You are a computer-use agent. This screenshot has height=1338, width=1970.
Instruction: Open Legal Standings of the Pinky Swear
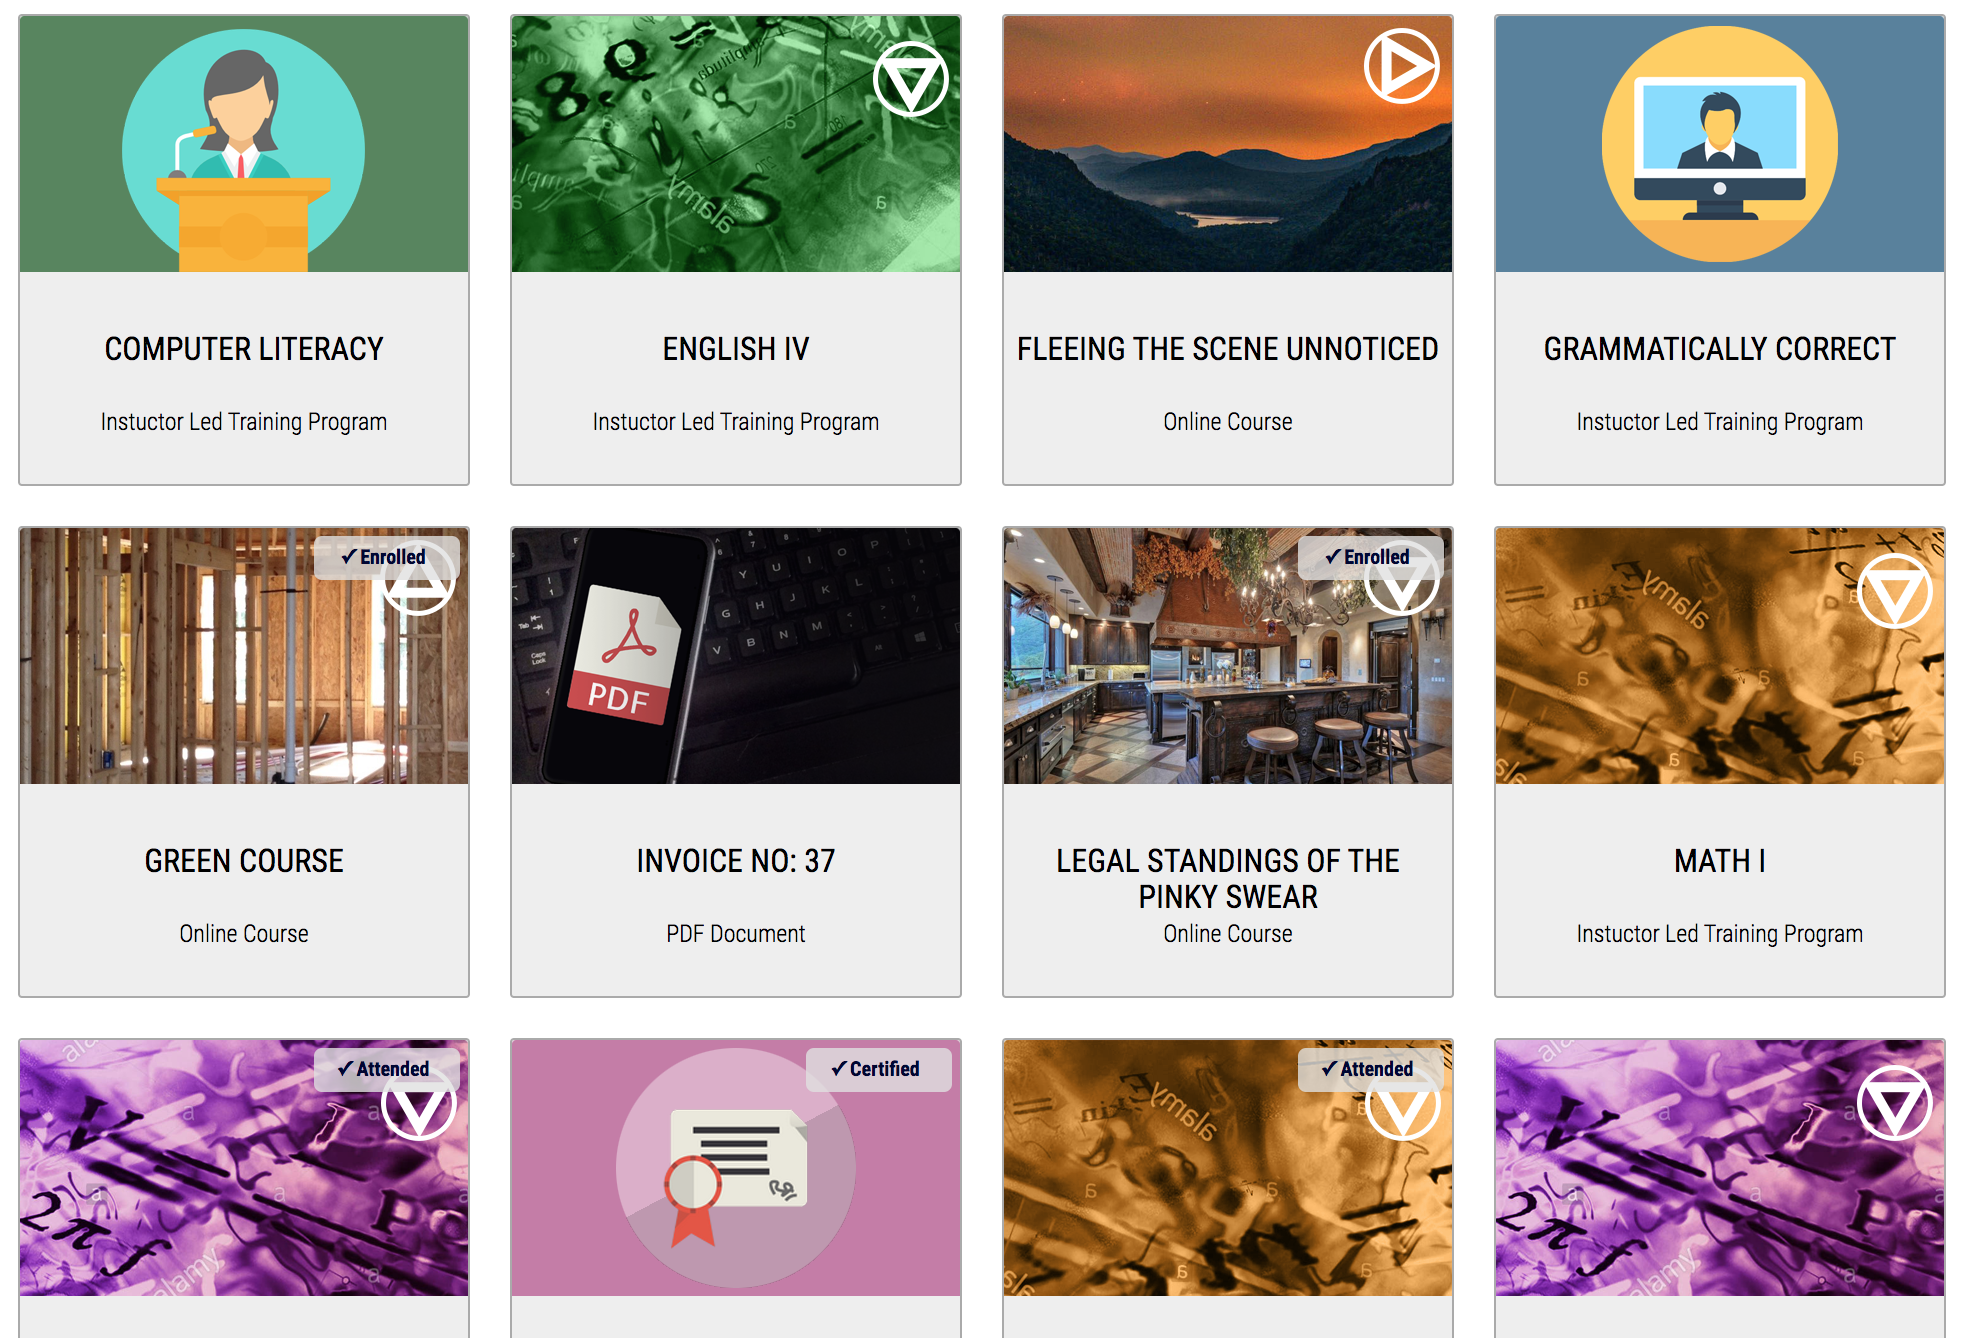point(1228,879)
